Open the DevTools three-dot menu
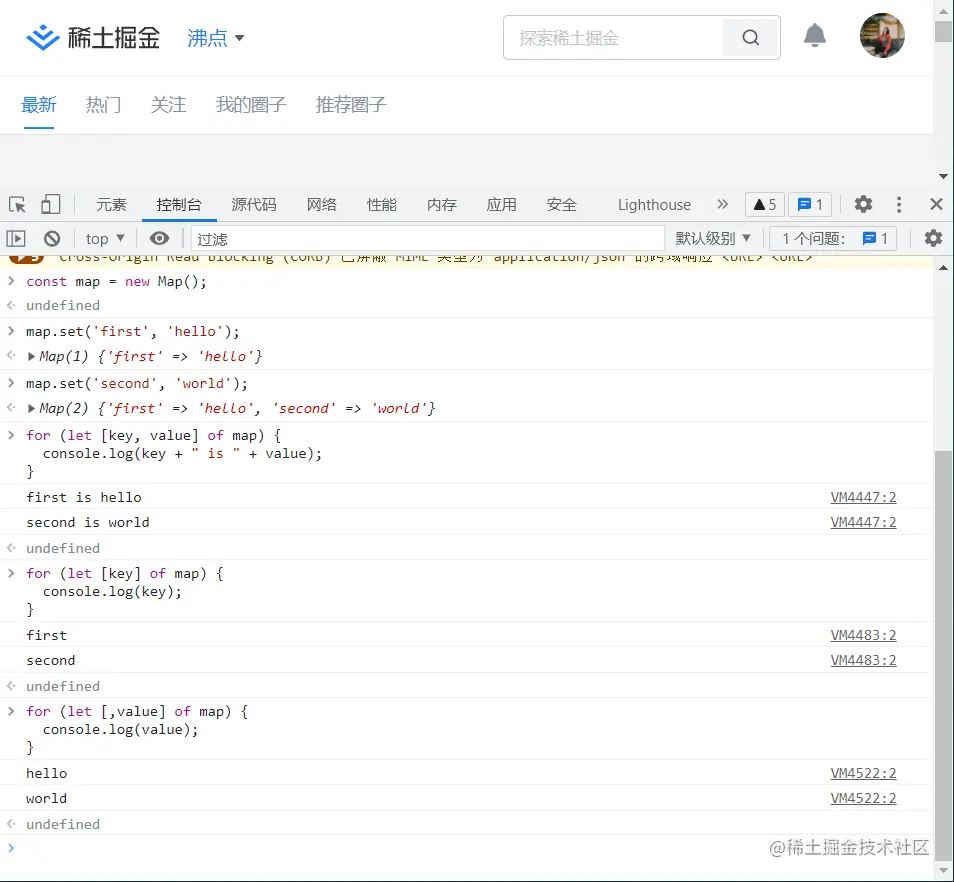The height and width of the screenshot is (882, 954). (899, 204)
